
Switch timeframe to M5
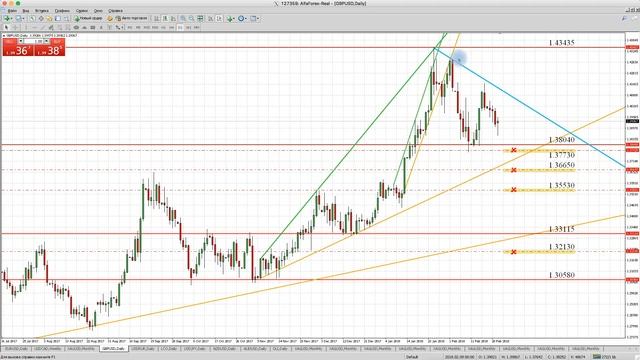[x=138, y=27]
